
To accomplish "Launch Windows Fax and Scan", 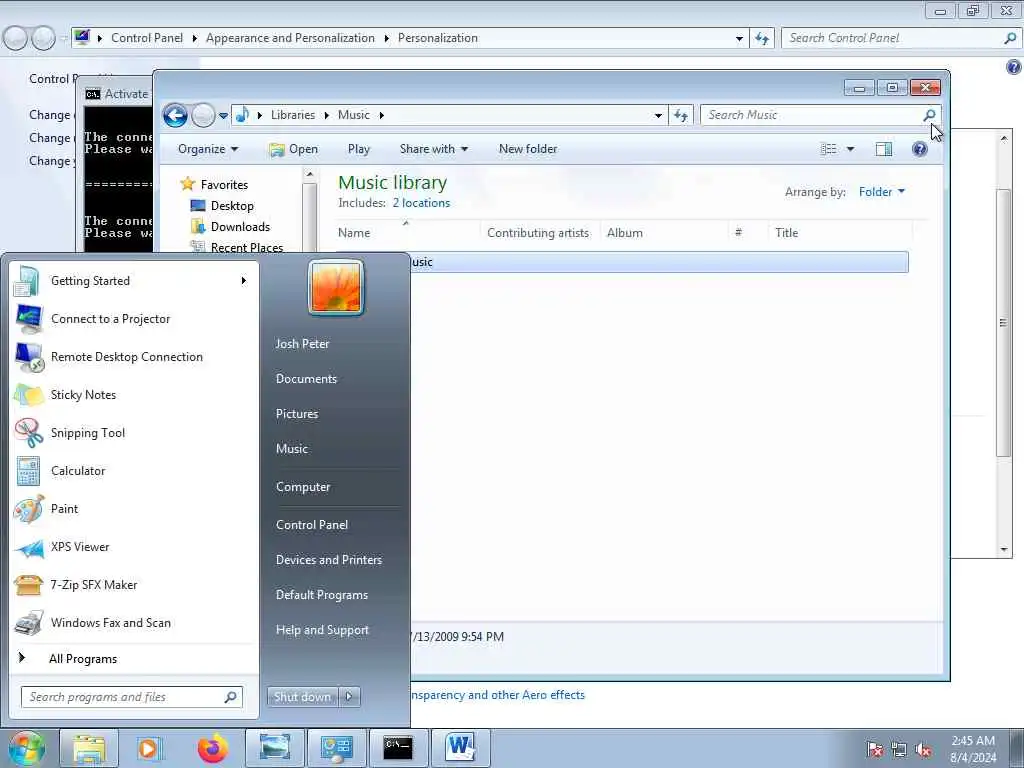I will pyautogui.click(x=134, y=622).
